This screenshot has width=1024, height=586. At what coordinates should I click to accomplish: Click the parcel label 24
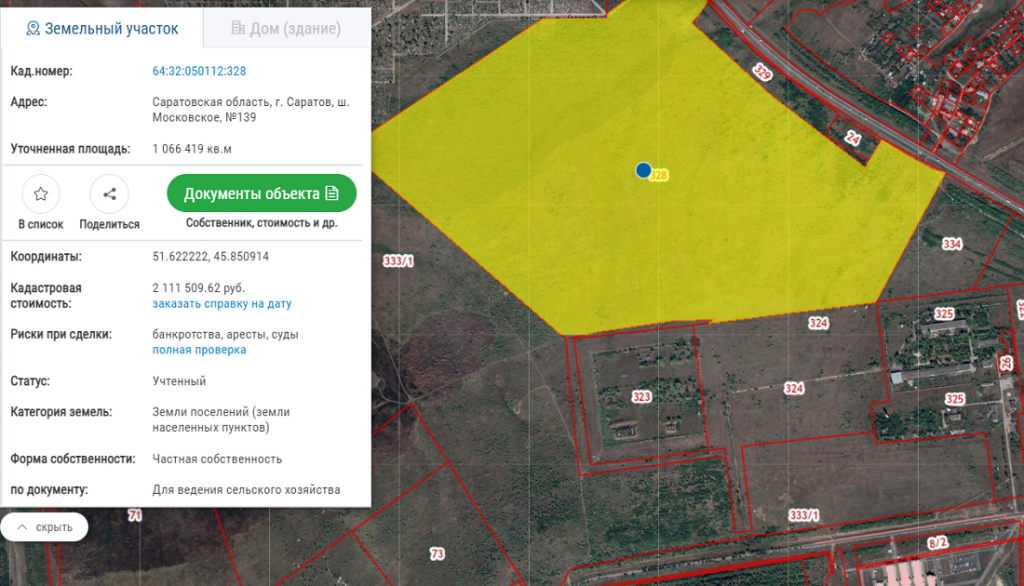pos(852,138)
